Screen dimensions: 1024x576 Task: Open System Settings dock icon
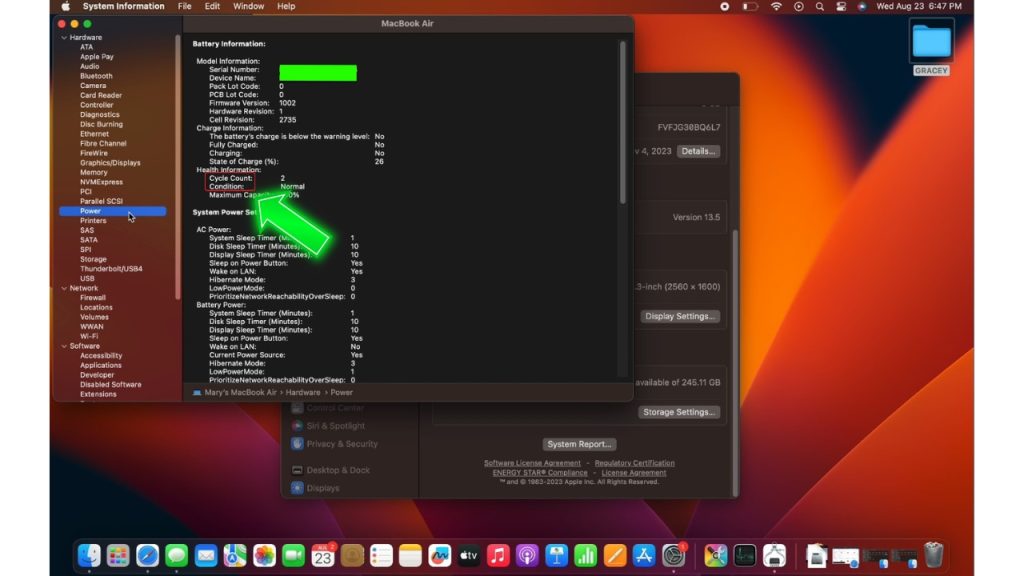coord(673,556)
